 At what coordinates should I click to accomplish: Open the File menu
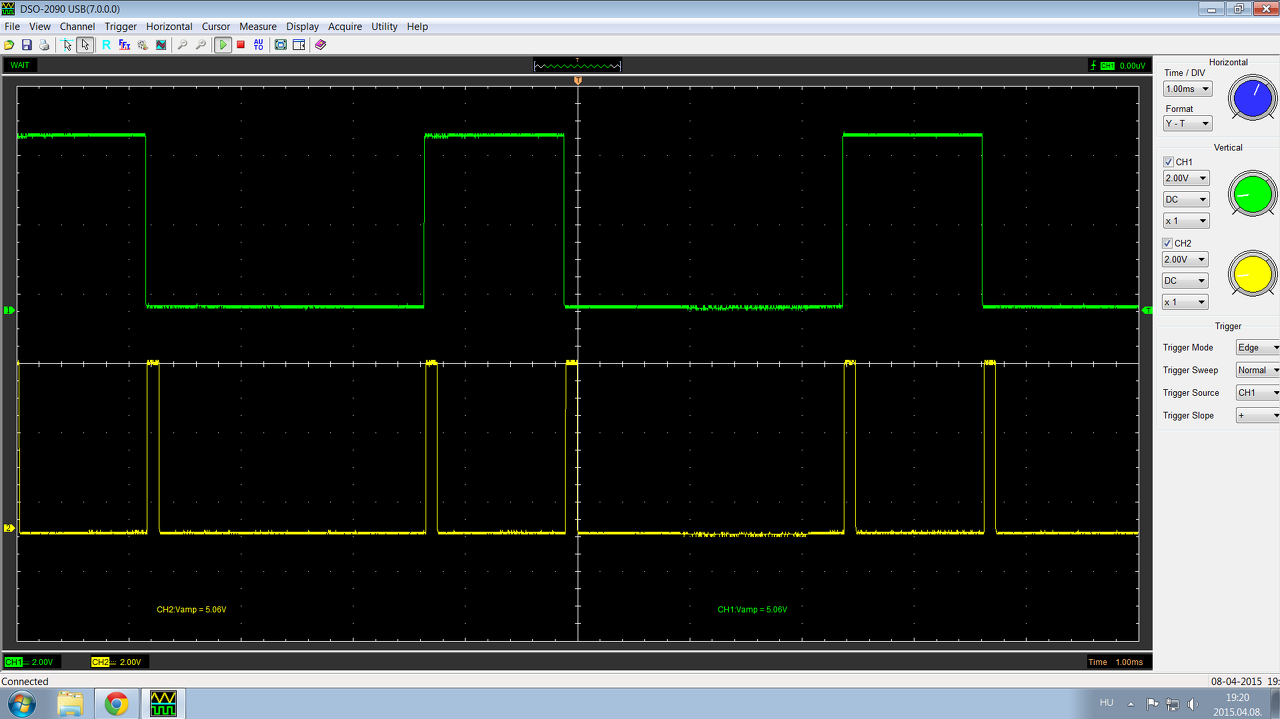[x=12, y=27]
